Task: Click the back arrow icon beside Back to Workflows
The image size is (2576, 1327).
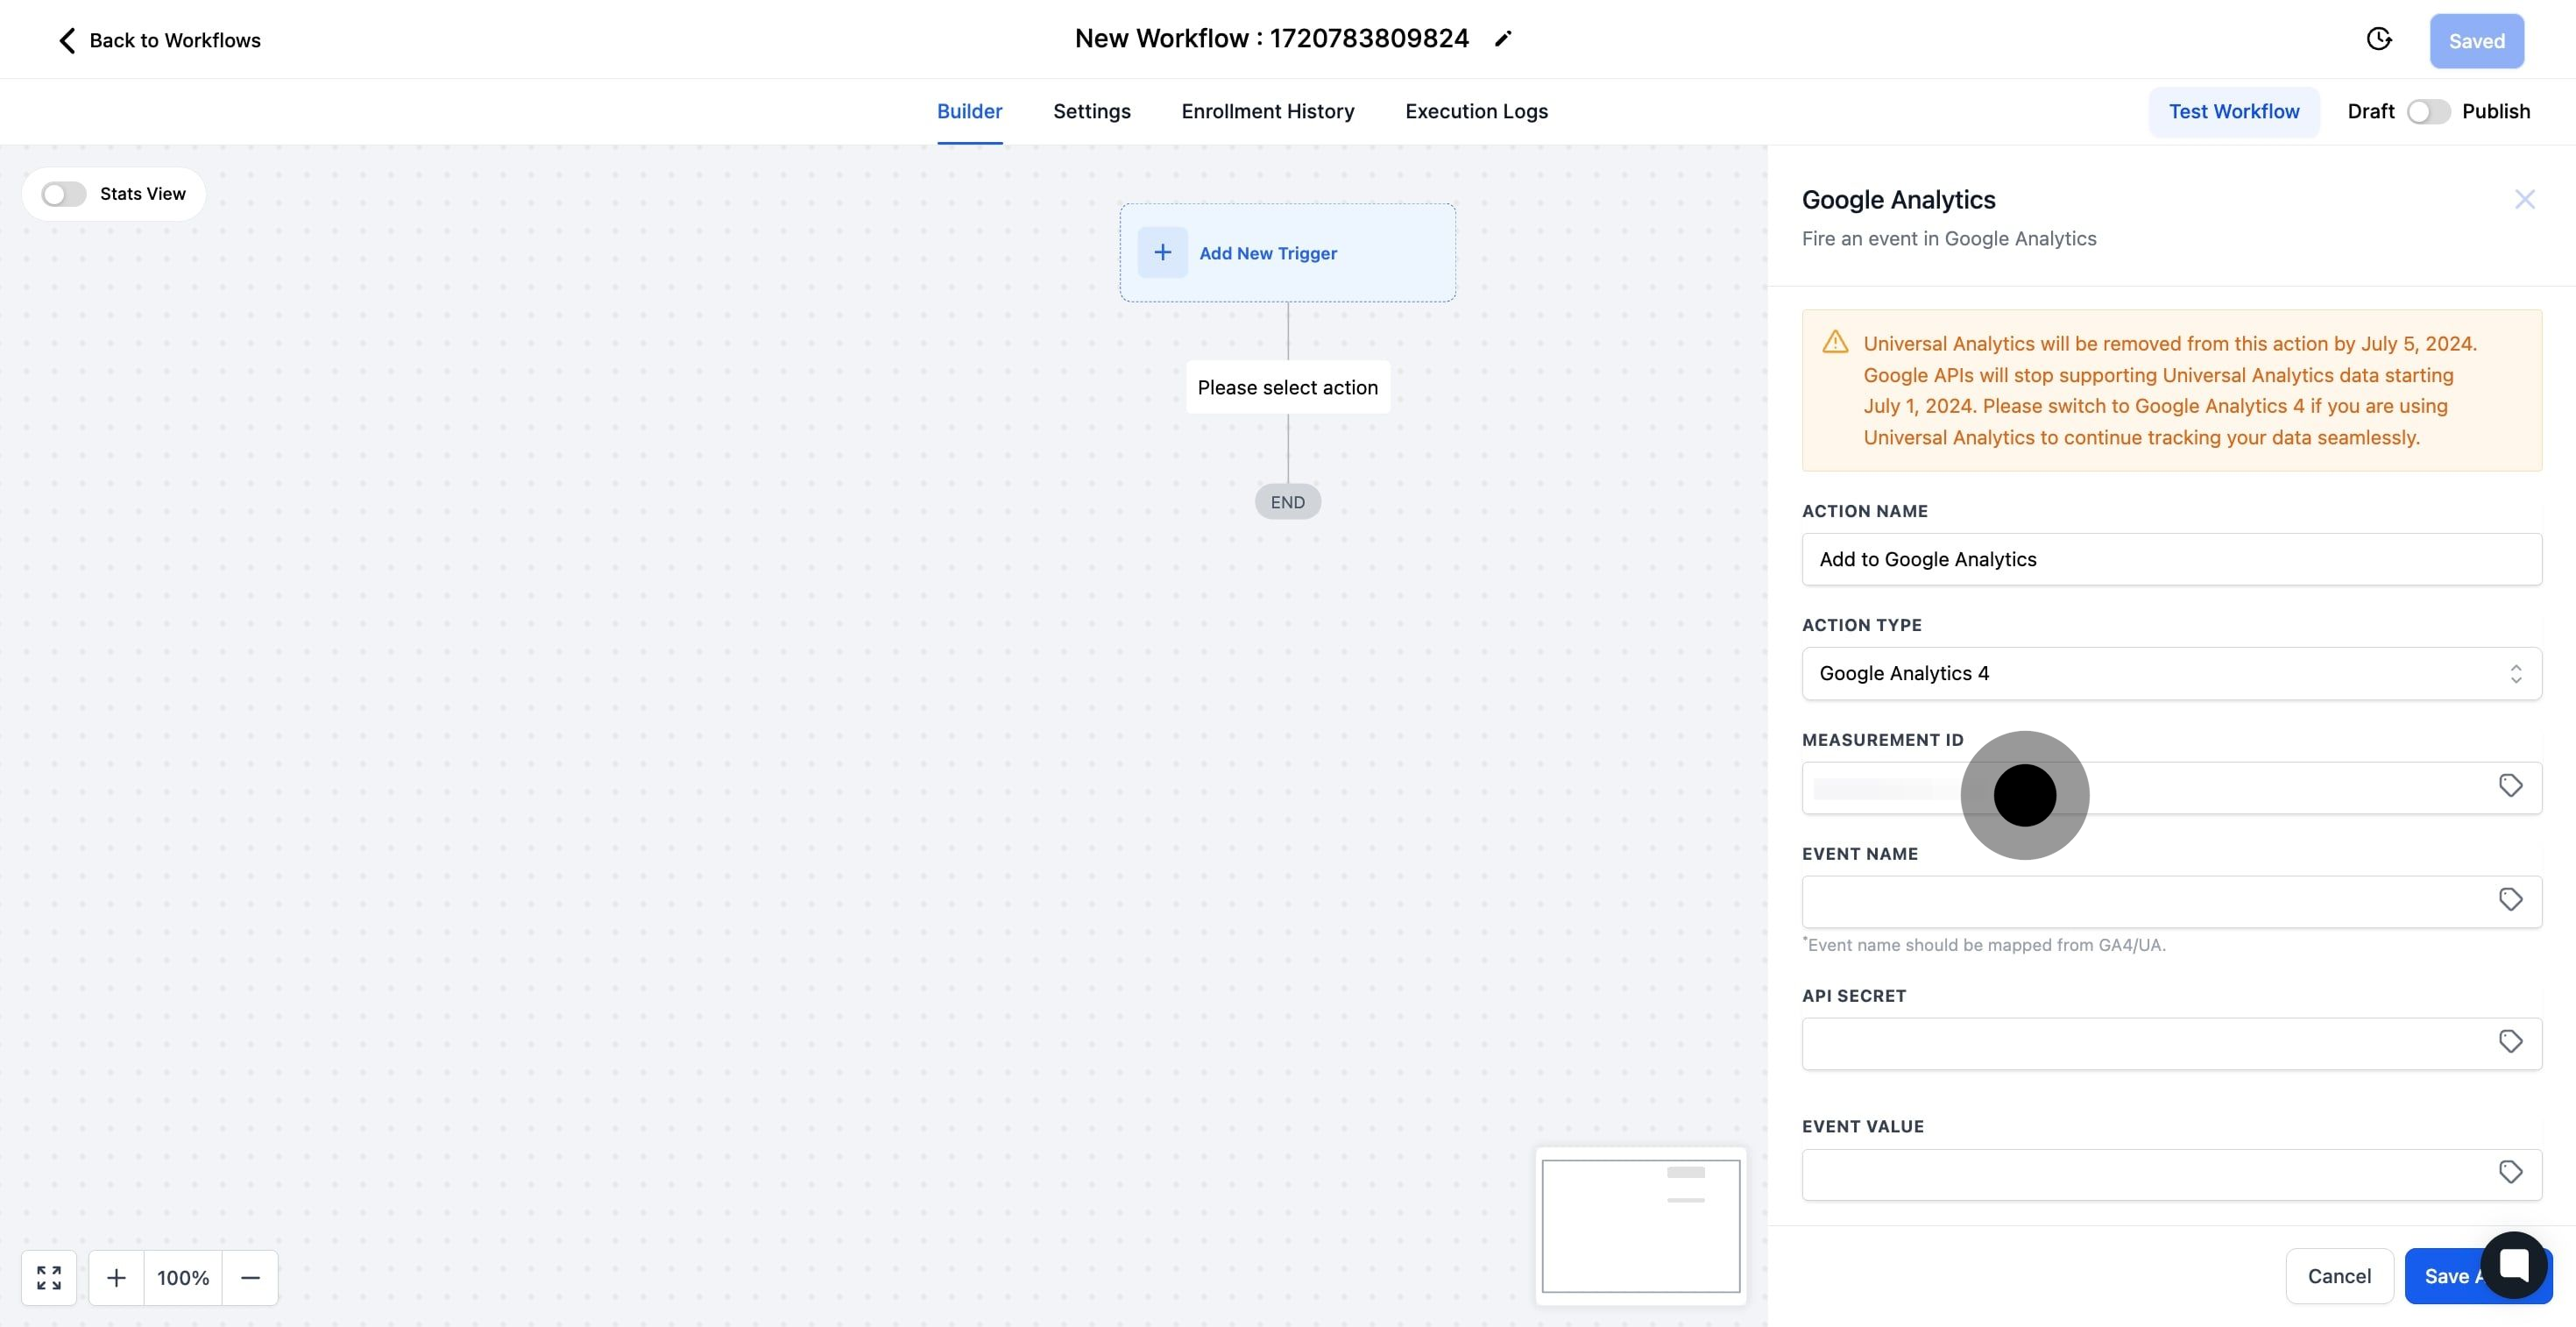Action: point(67,40)
